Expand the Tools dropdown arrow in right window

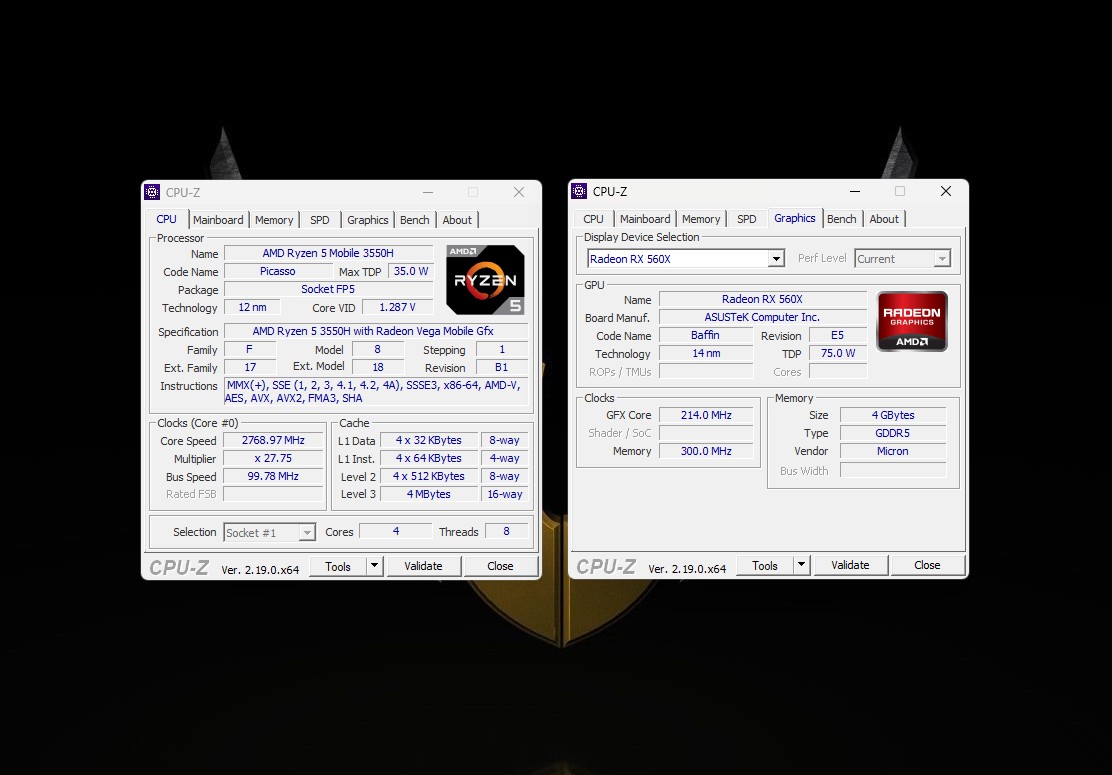click(801, 565)
